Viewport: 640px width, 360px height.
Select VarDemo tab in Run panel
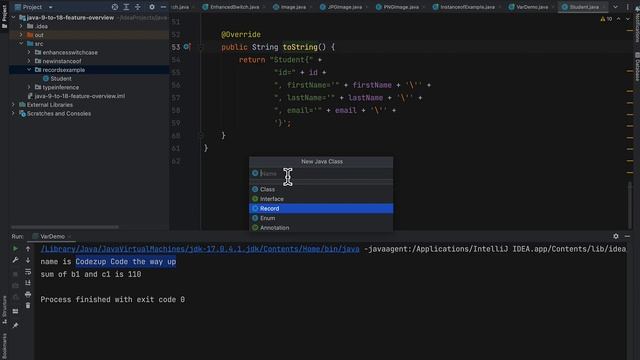pos(52,236)
